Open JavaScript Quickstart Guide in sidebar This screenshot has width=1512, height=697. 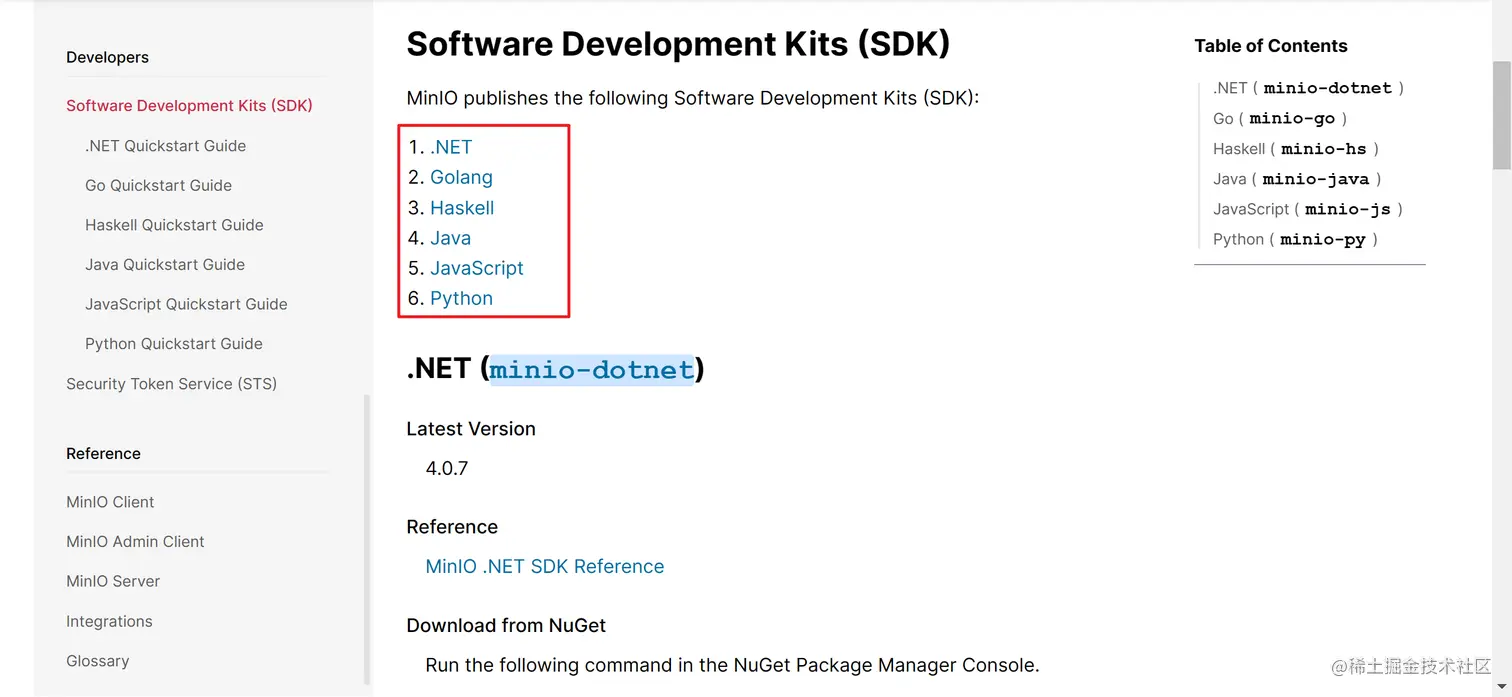[x=186, y=304]
